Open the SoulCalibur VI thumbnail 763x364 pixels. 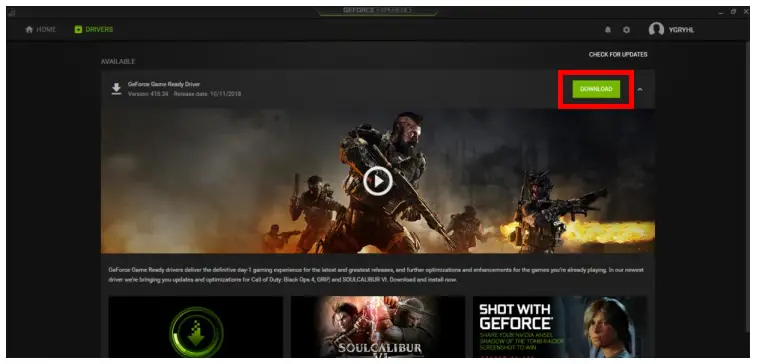(378, 327)
